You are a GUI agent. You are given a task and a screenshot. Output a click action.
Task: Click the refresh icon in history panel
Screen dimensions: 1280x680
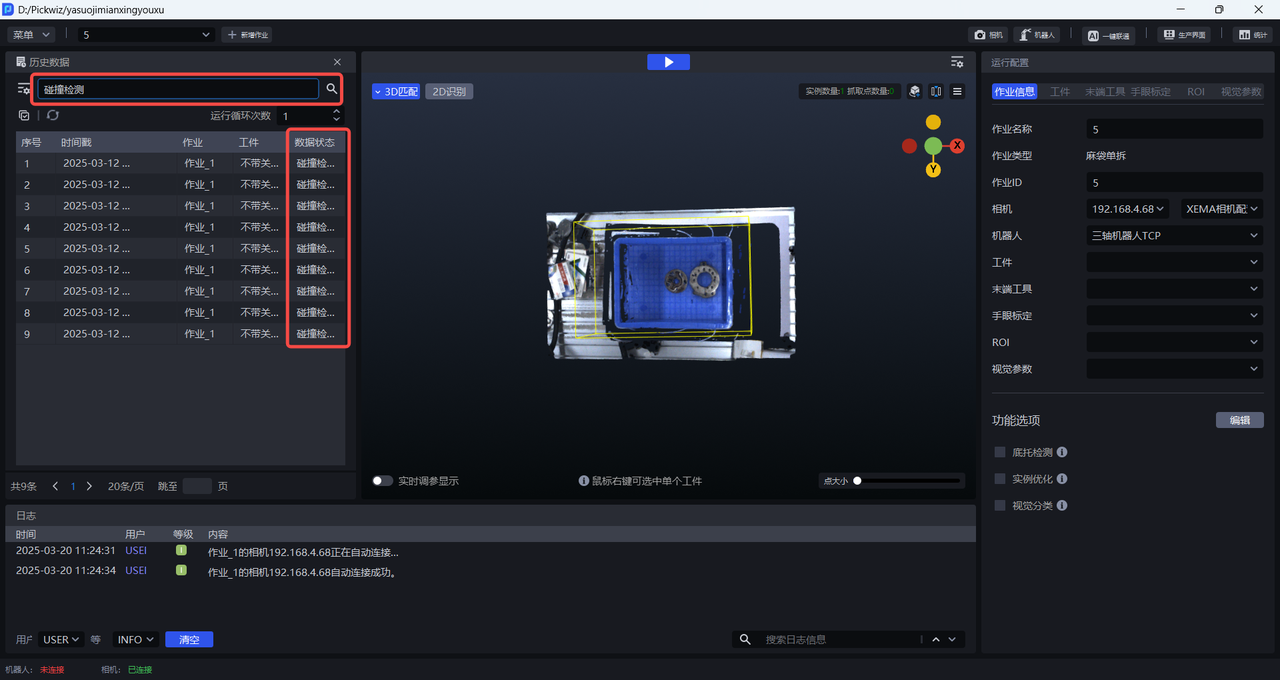[53, 116]
